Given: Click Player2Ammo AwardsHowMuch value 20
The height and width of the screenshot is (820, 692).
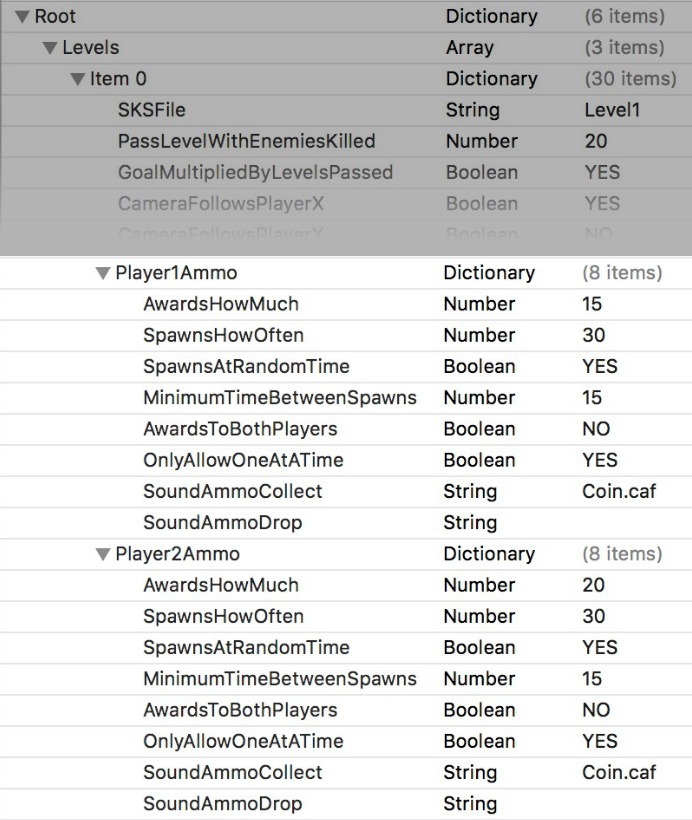Looking at the screenshot, I should pos(594,585).
